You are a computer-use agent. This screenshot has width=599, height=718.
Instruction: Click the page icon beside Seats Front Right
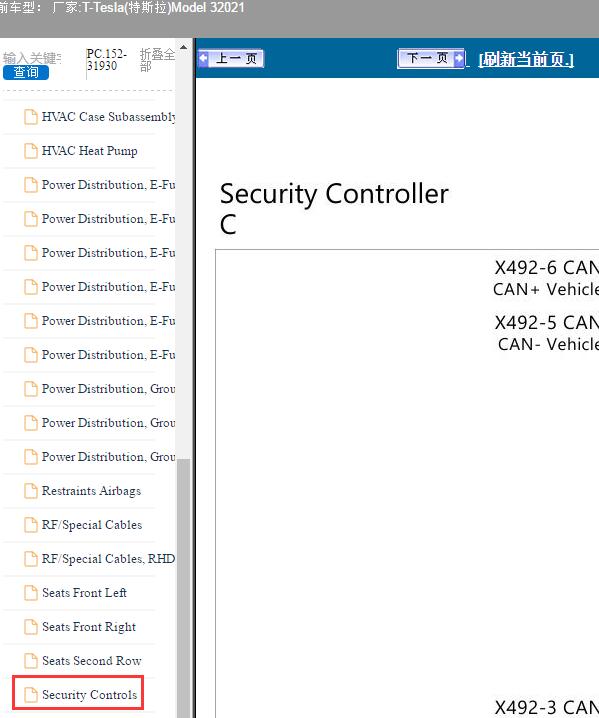[31, 627]
